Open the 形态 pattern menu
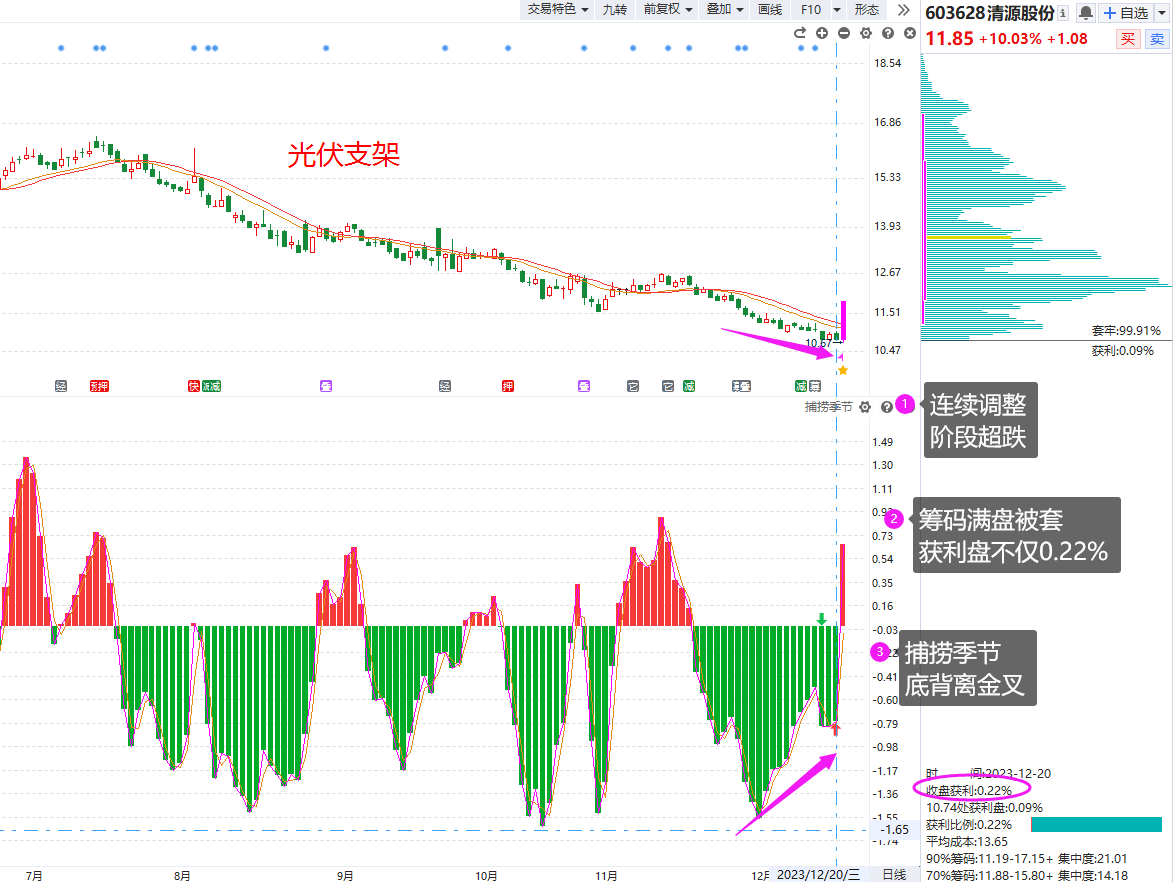The image size is (1173, 882). (x=866, y=9)
